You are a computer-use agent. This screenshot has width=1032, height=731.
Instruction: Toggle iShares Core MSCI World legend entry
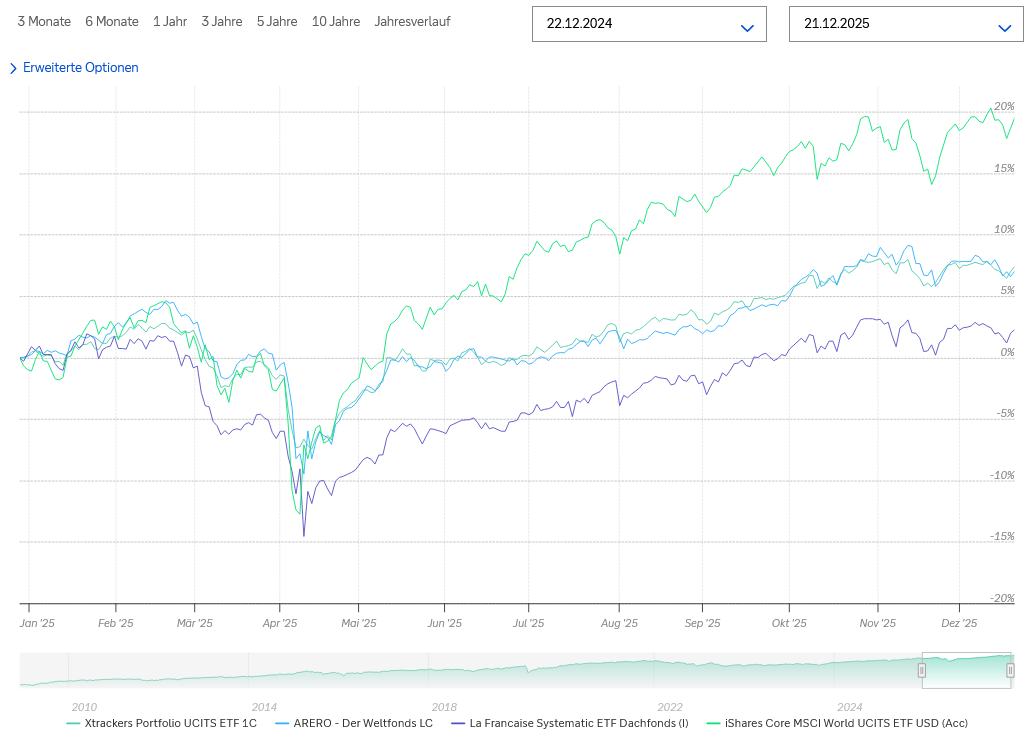(837, 723)
